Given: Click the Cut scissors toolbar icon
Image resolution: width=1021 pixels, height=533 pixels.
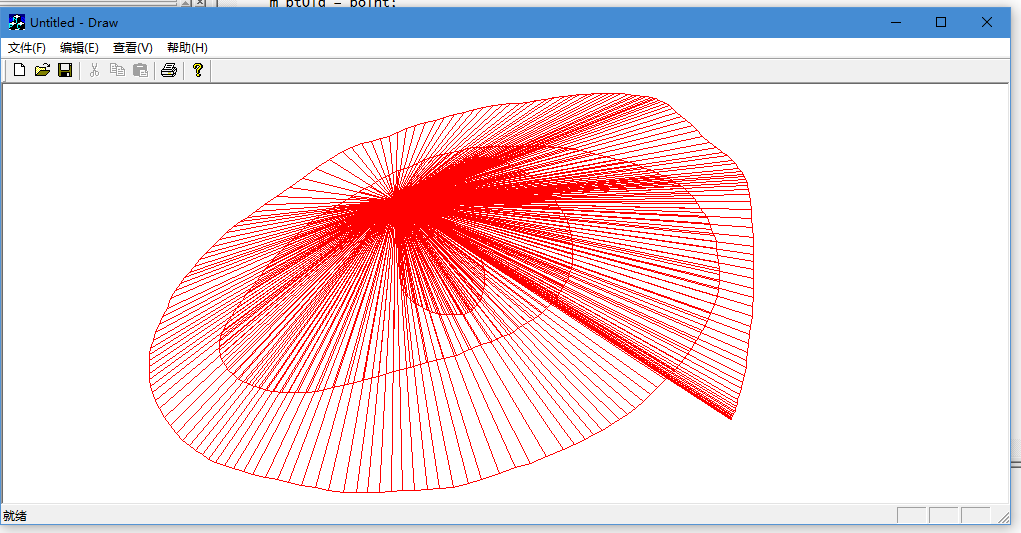Looking at the screenshot, I should click(x=94, y=70).
